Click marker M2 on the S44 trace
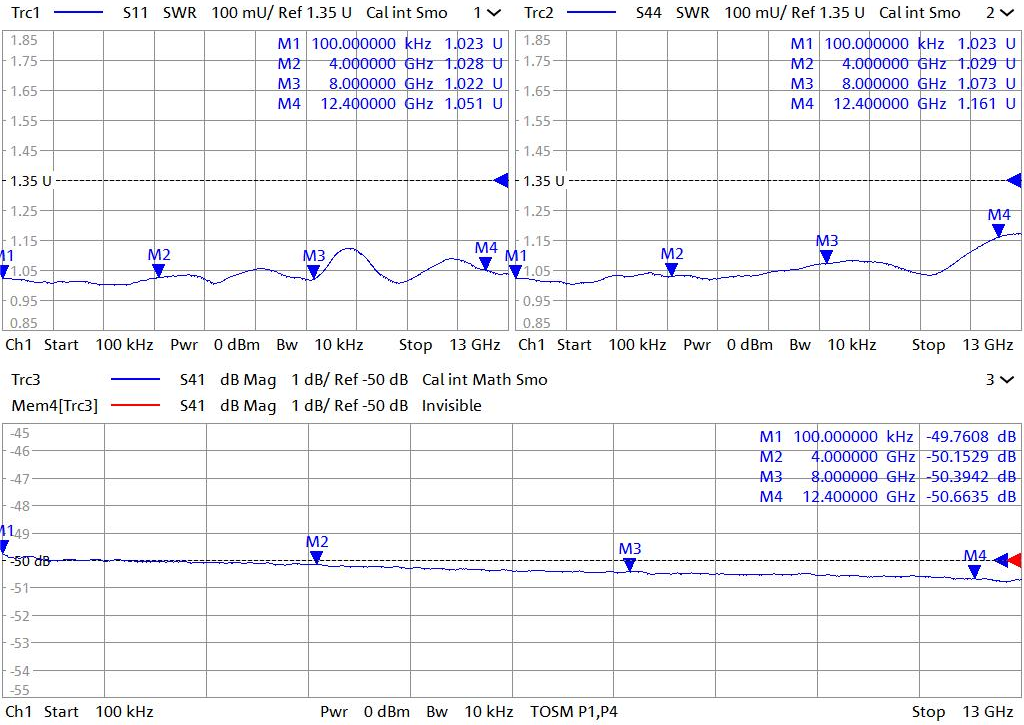The width and height of the screenshot is (1024, 725). 672,268
